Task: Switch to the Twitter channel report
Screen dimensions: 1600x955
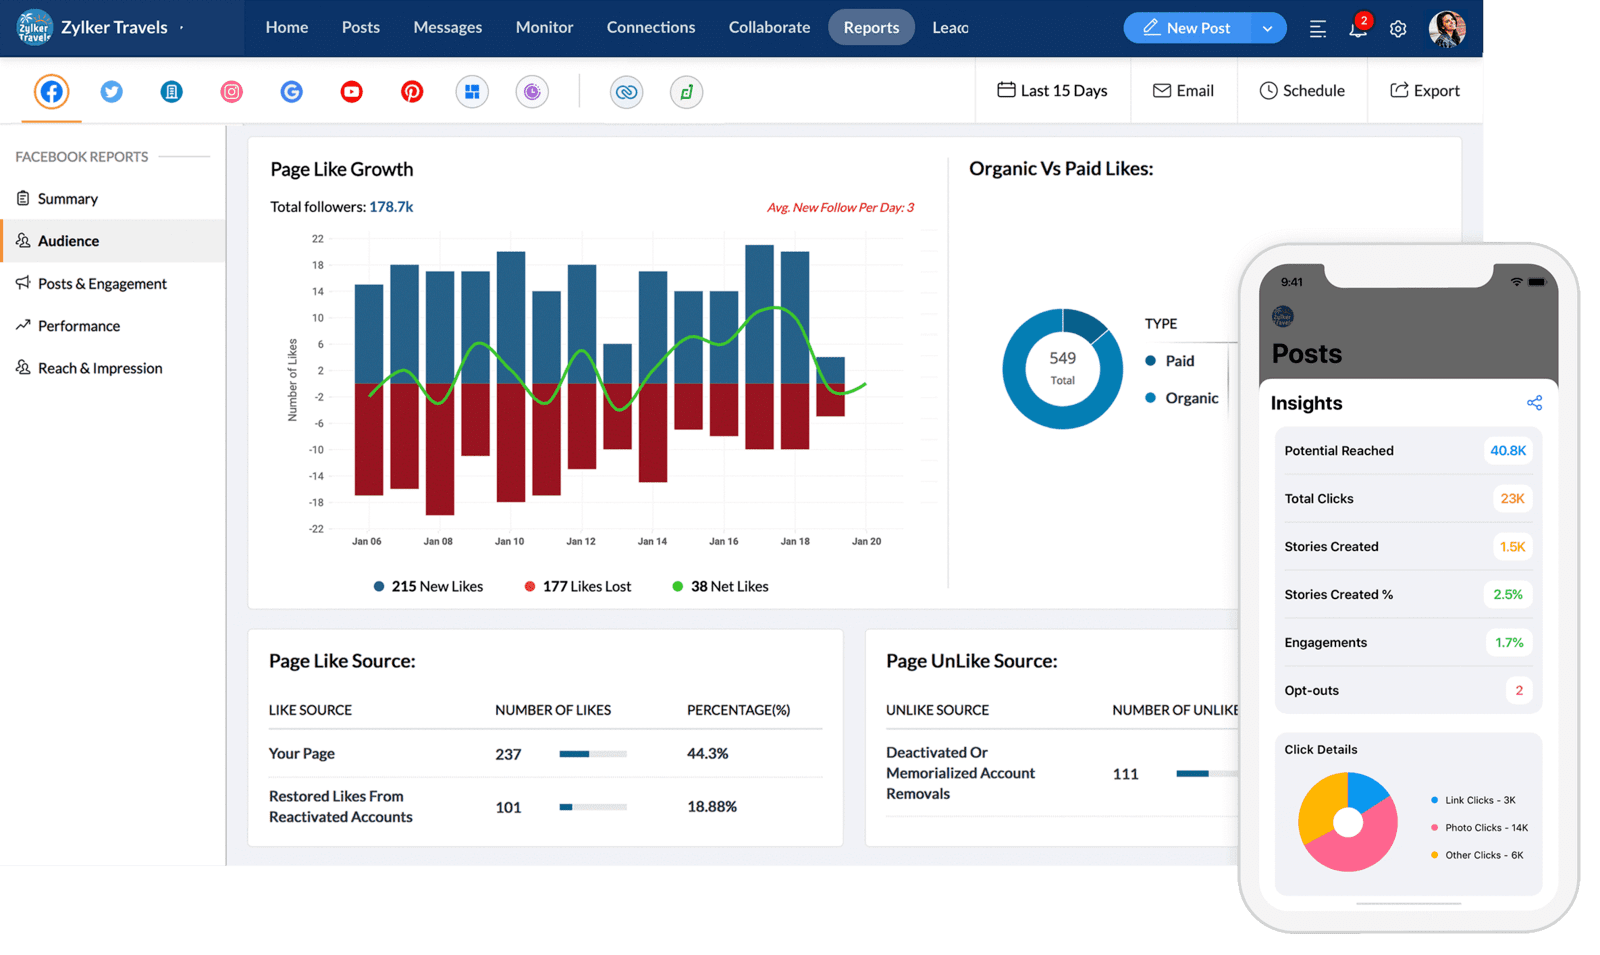Action: (111, 91)
